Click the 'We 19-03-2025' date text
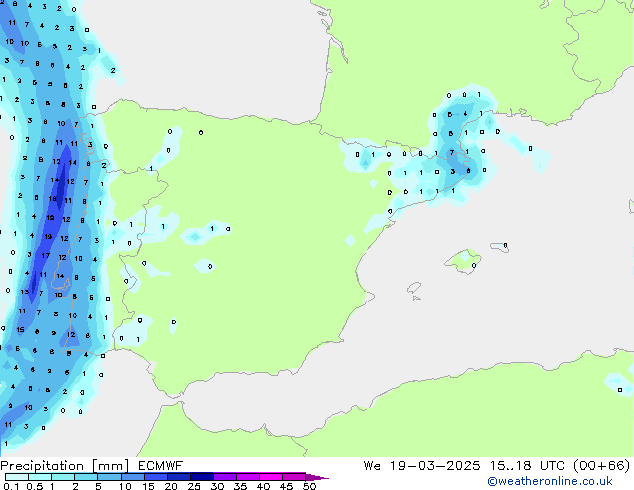The height and width of the screenshot is (490, 634). 422,466
